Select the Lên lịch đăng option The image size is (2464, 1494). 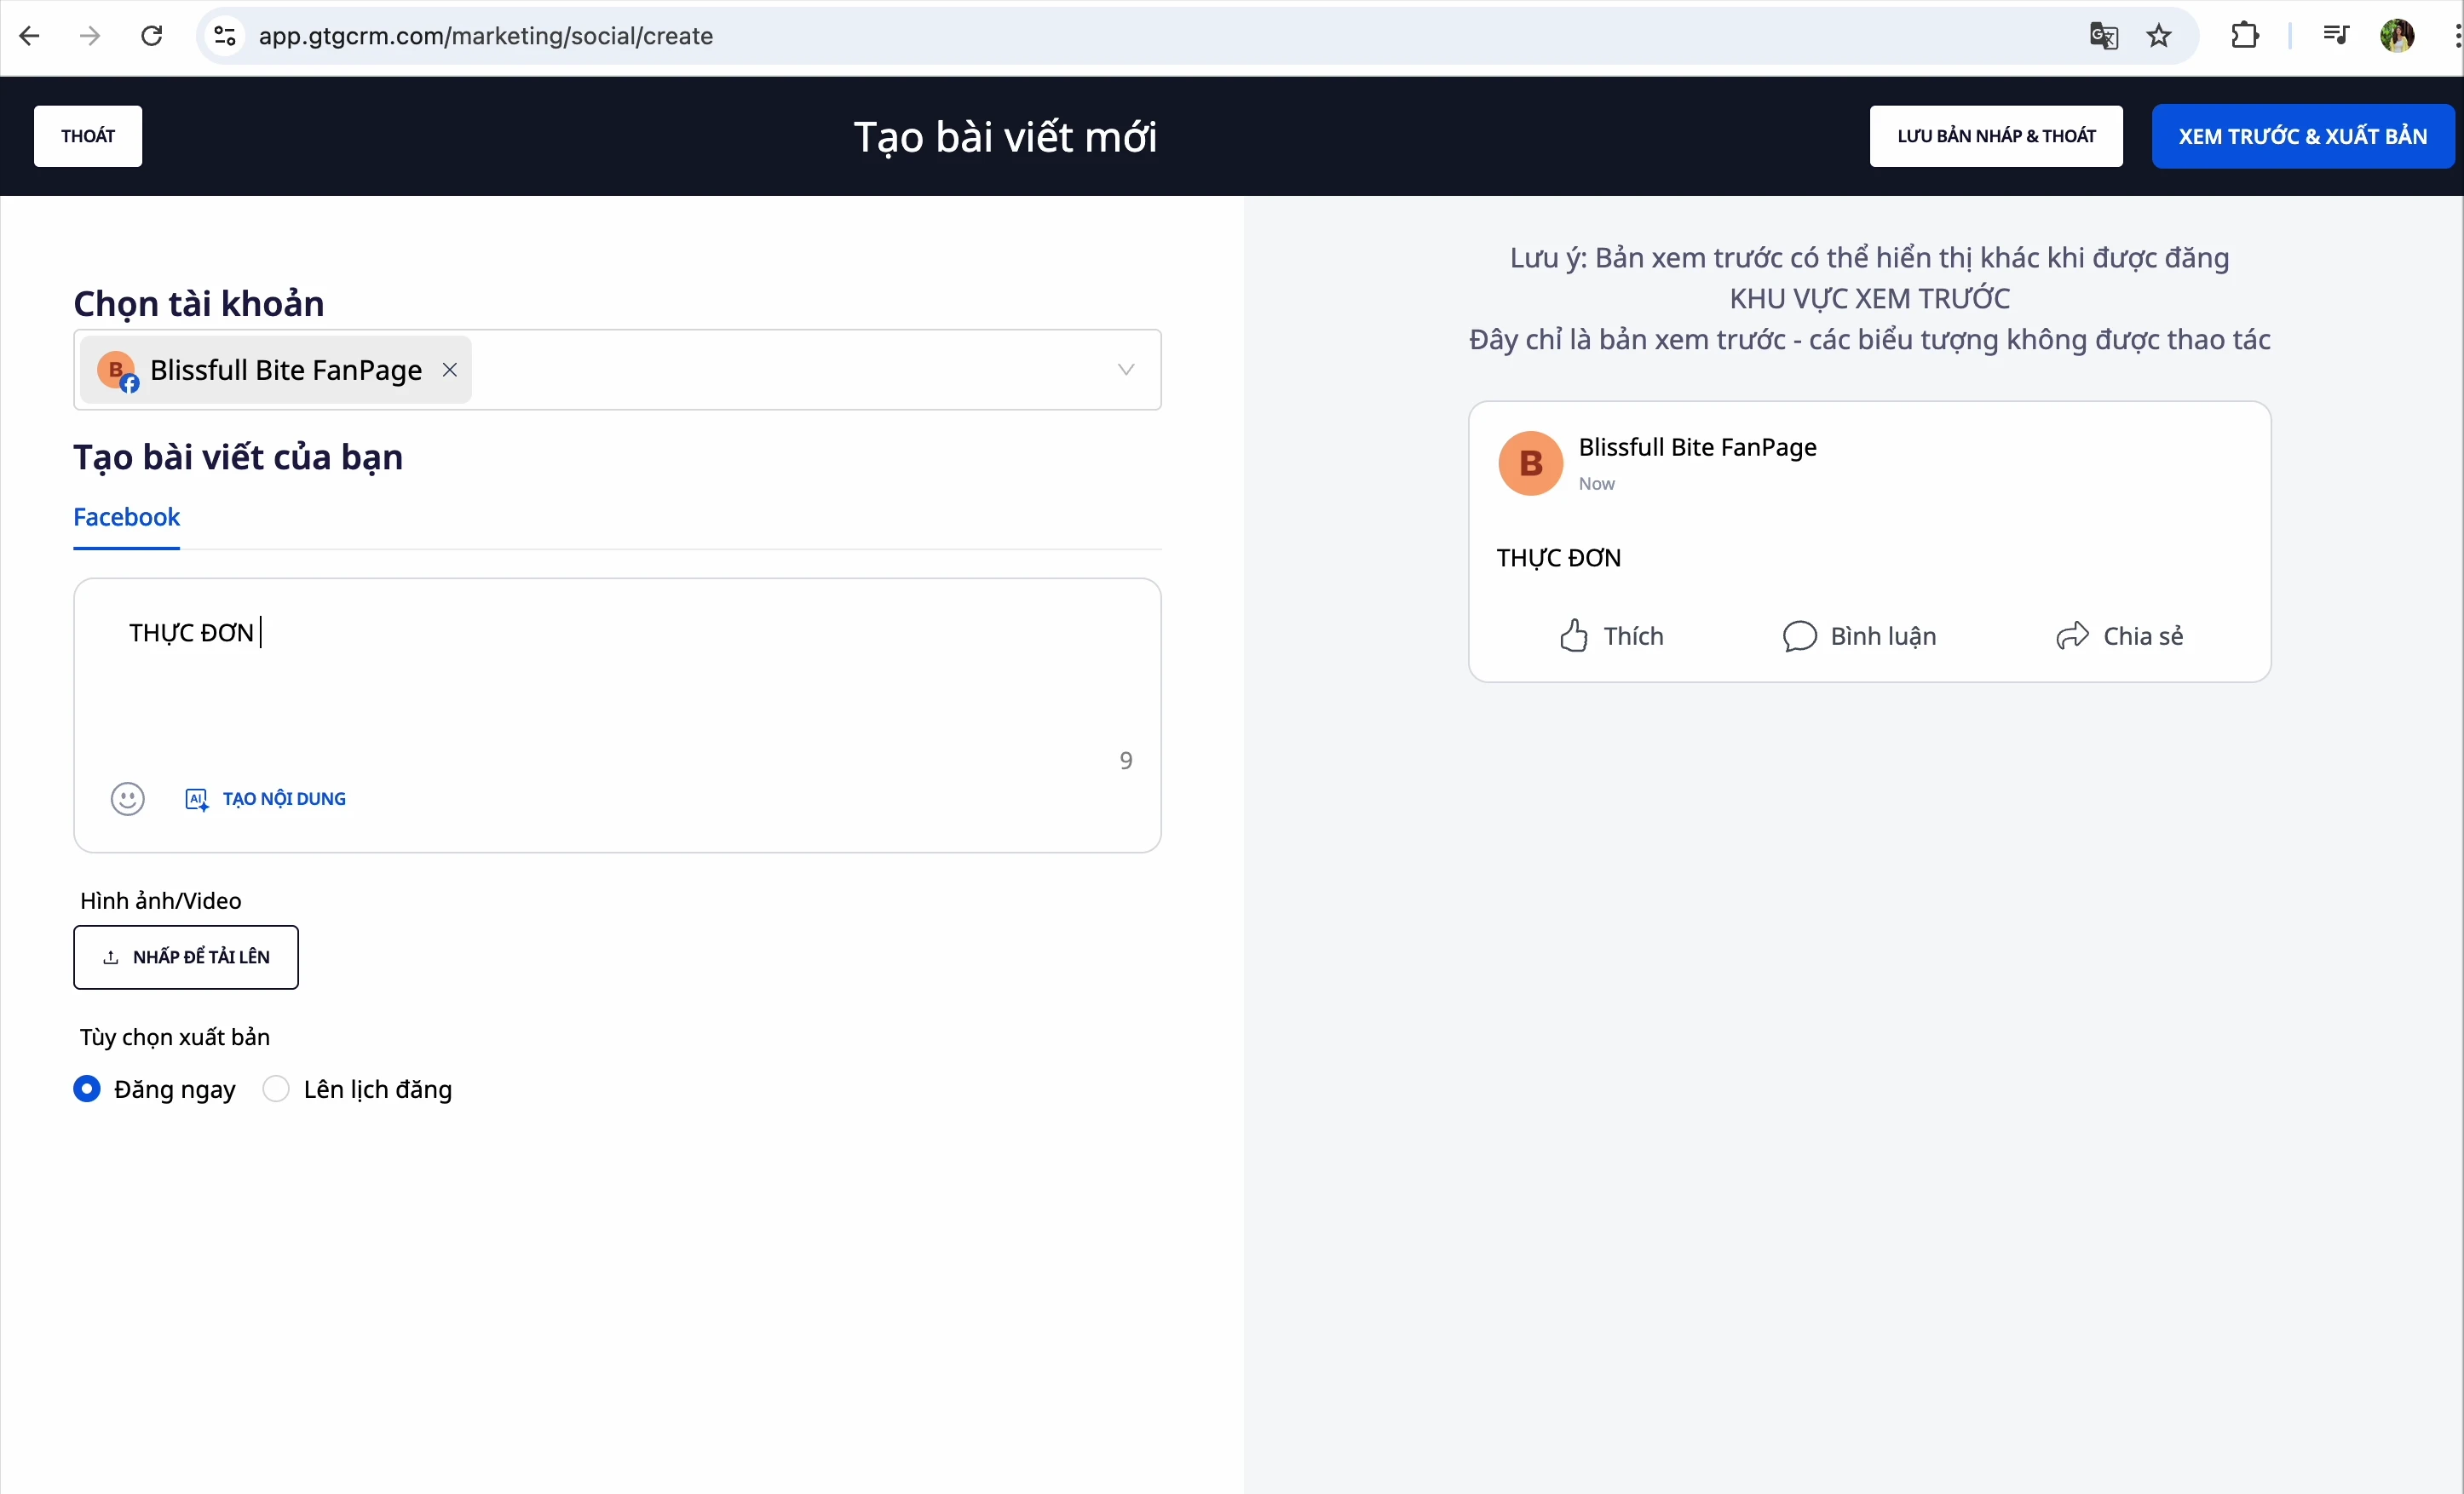point(276,1089)
